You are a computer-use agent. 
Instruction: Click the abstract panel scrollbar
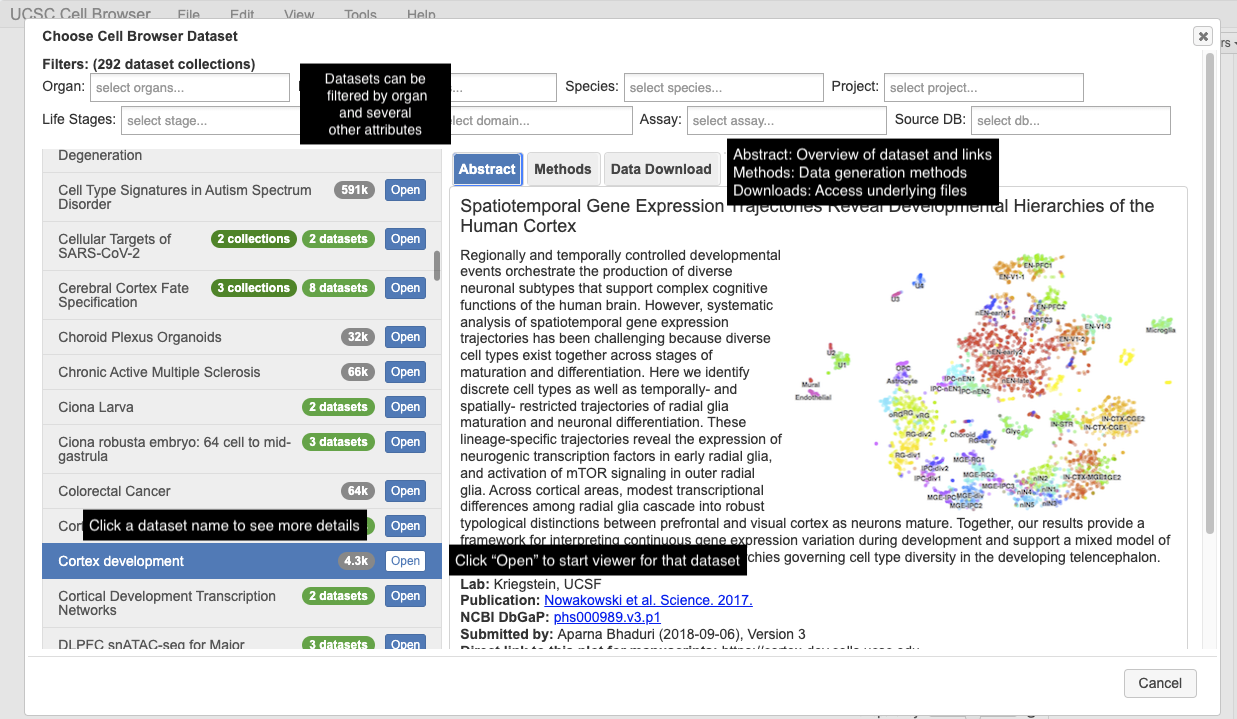coord(1211,292)
